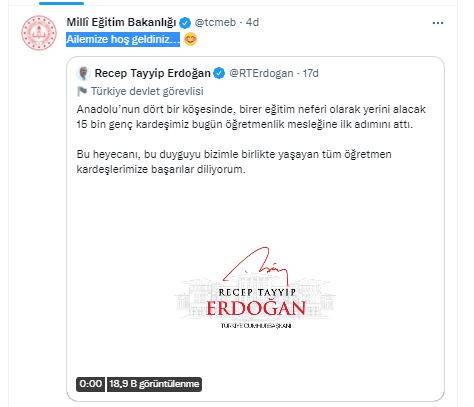Click the Türkiye devlet görevlisi label
The image size is (474, 407).
[x=147, y=91]
